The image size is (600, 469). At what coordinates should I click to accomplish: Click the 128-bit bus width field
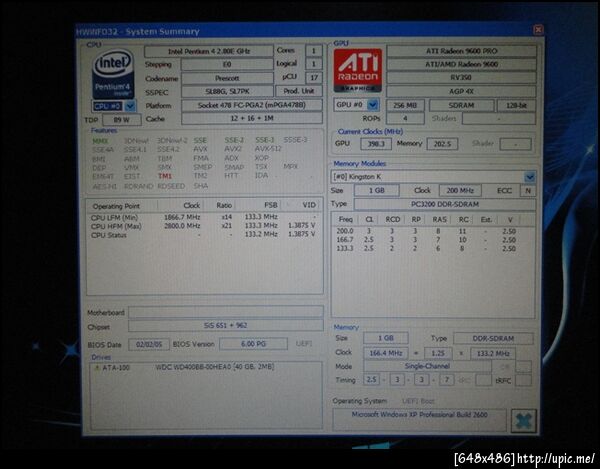coord(516,105)
